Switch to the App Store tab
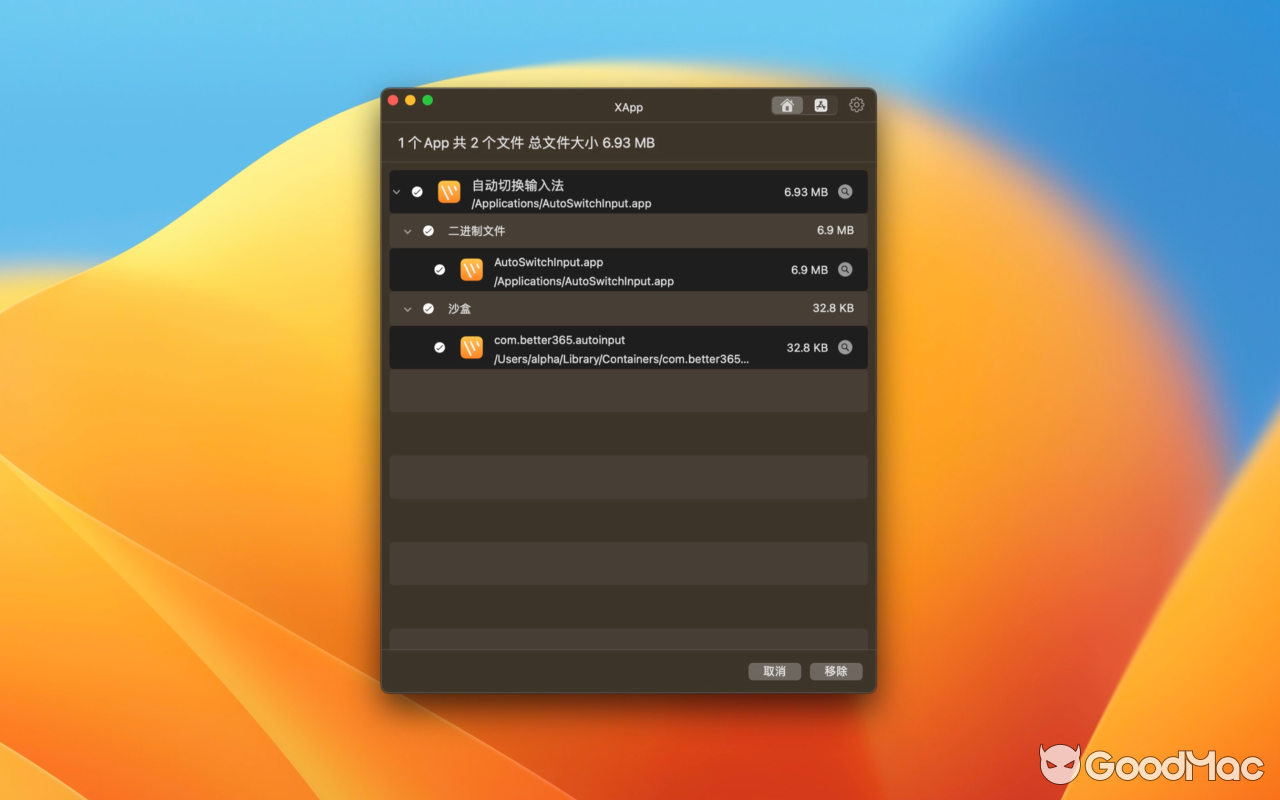 tap(820, 104)
